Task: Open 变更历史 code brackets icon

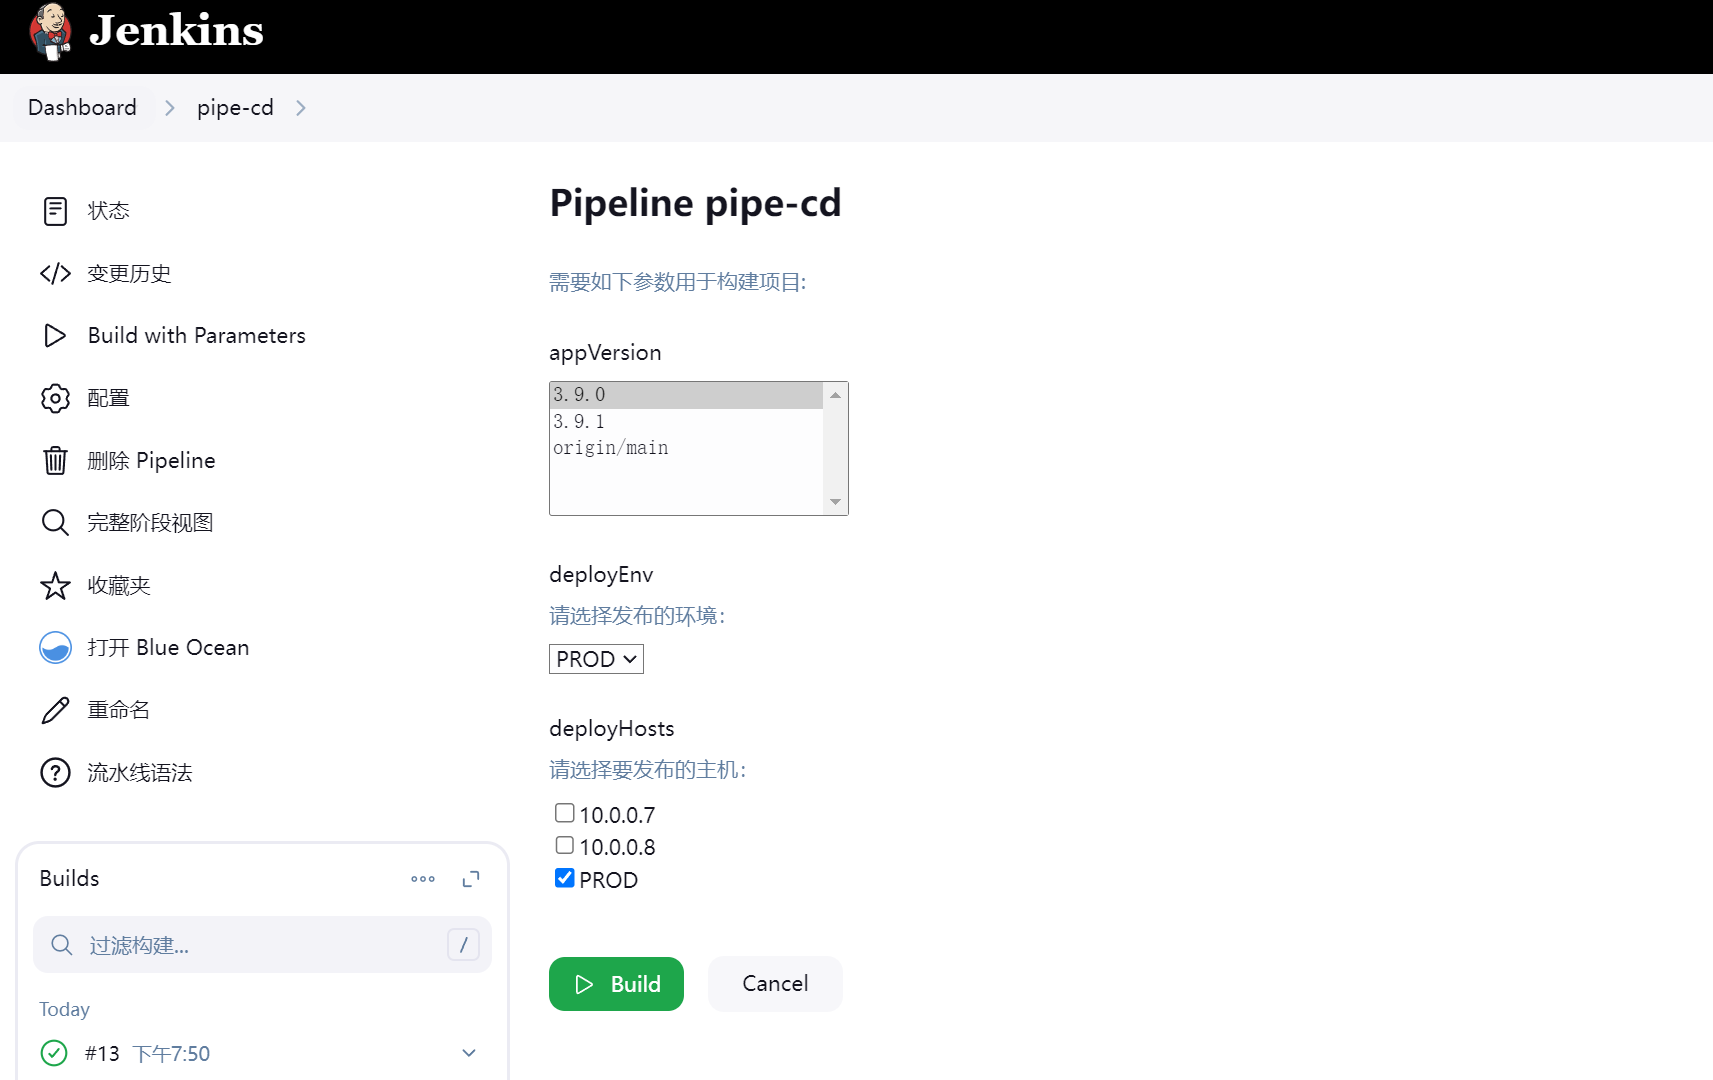Action: [x=55, y=273]
